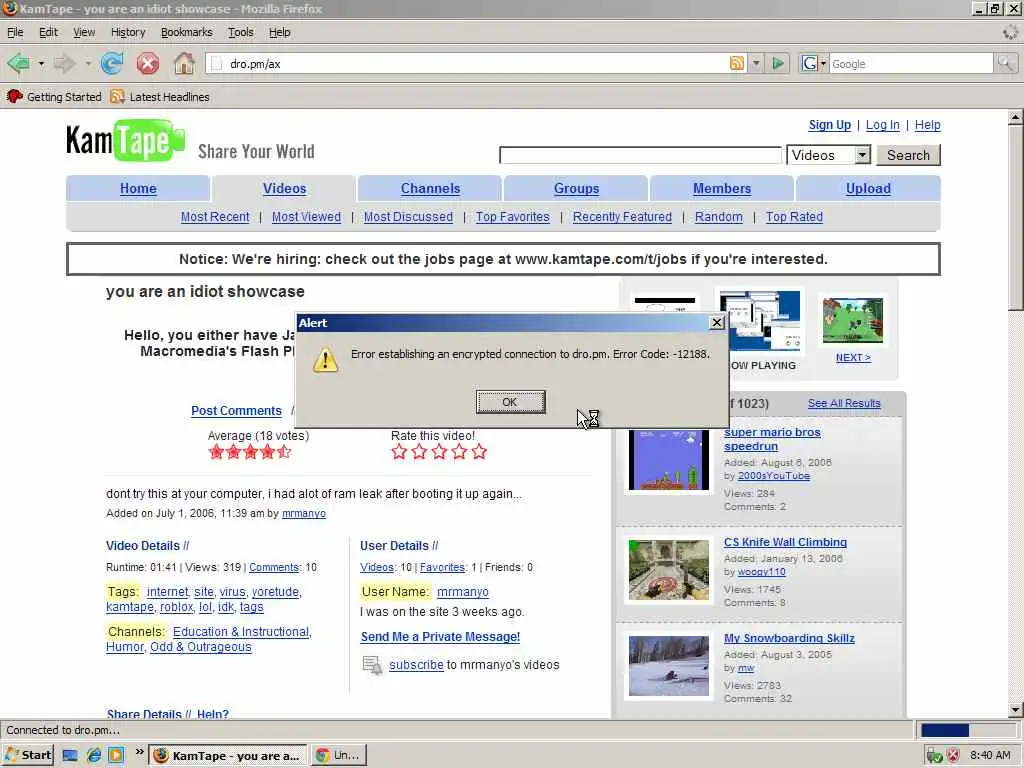Open the CS Knife Wall Climbing thumbnail
1024x768 pixels.
point(668,569)
